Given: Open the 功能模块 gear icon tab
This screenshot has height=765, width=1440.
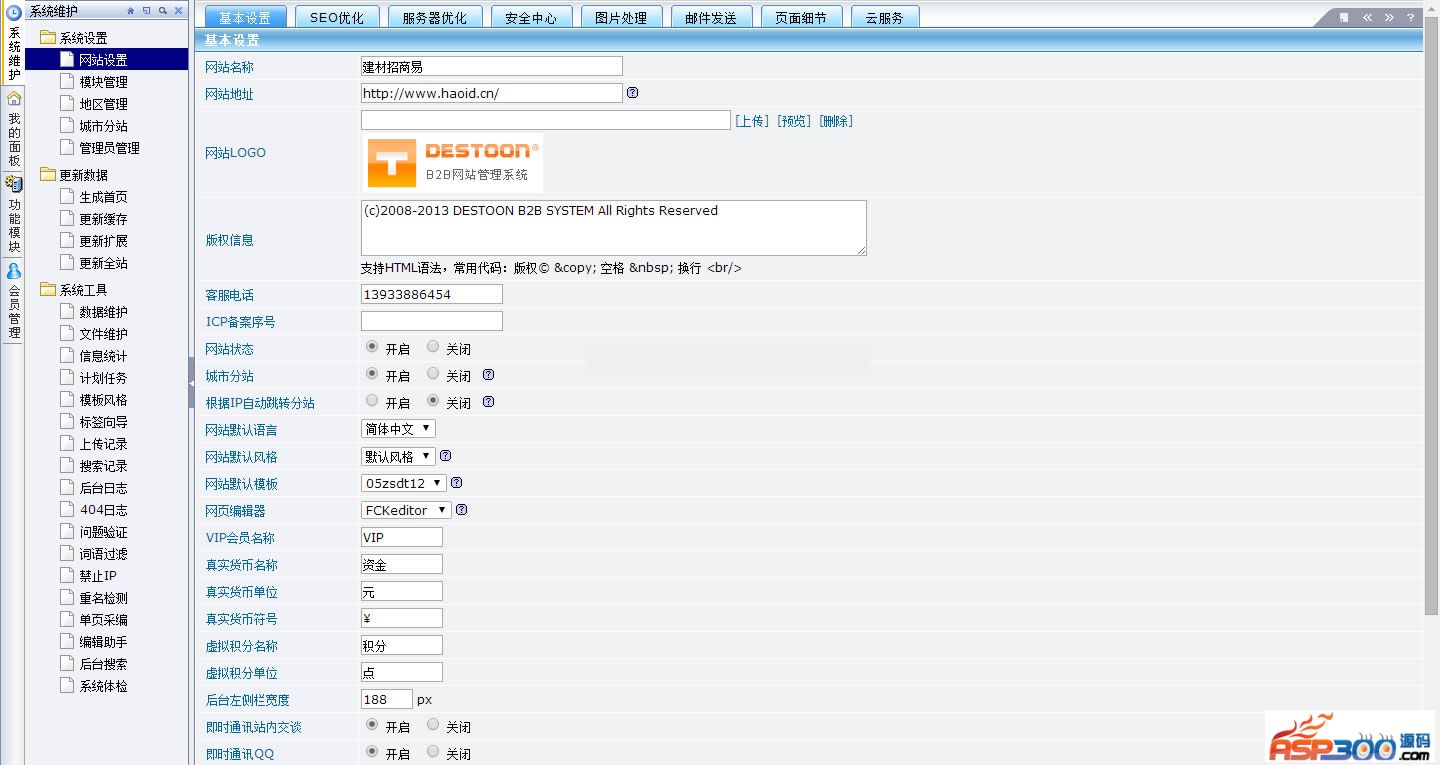Looking at the screenshot, I should click(14, 216).
